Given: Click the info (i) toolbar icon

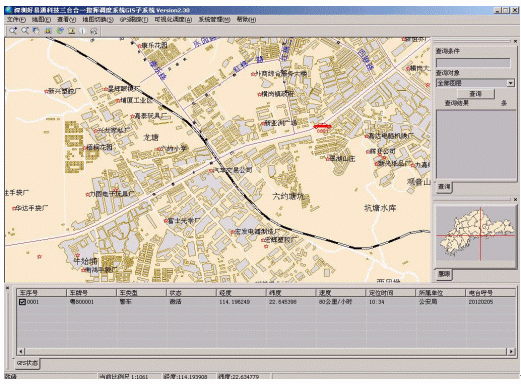Looking at the screenshot, I should click(83, 31).
